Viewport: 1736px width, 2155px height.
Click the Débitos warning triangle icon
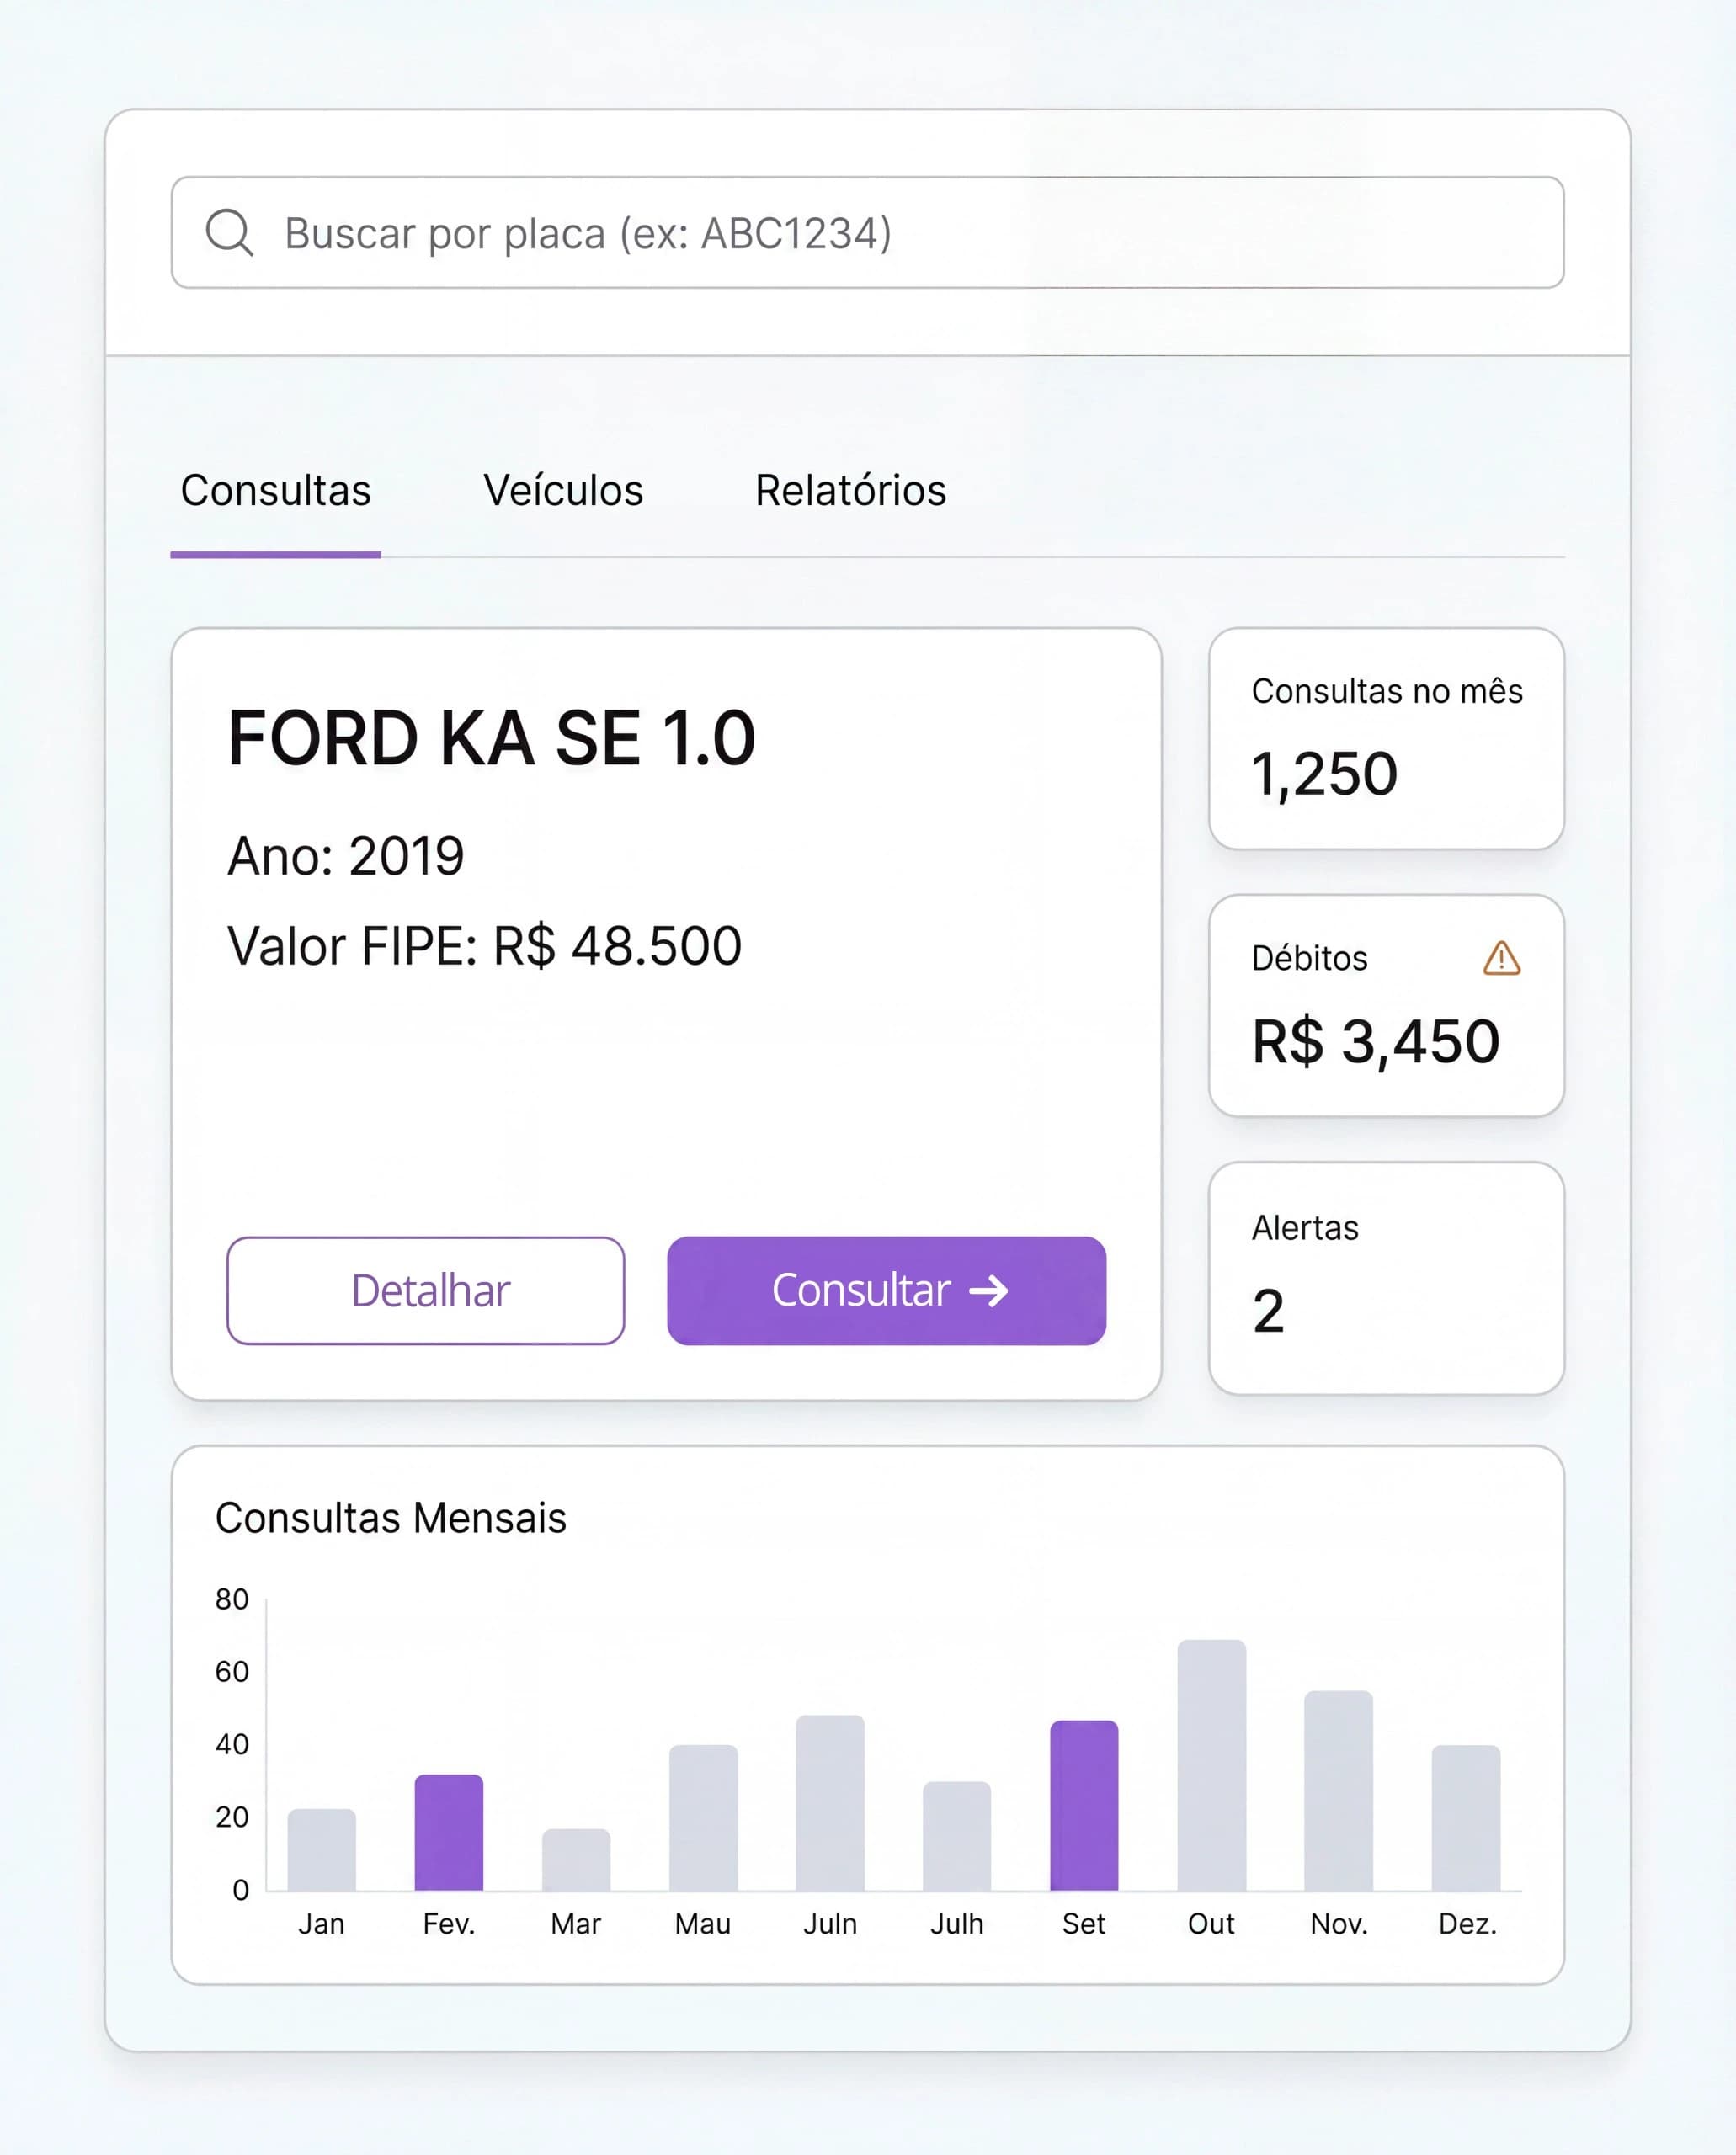pos(1501,958)
